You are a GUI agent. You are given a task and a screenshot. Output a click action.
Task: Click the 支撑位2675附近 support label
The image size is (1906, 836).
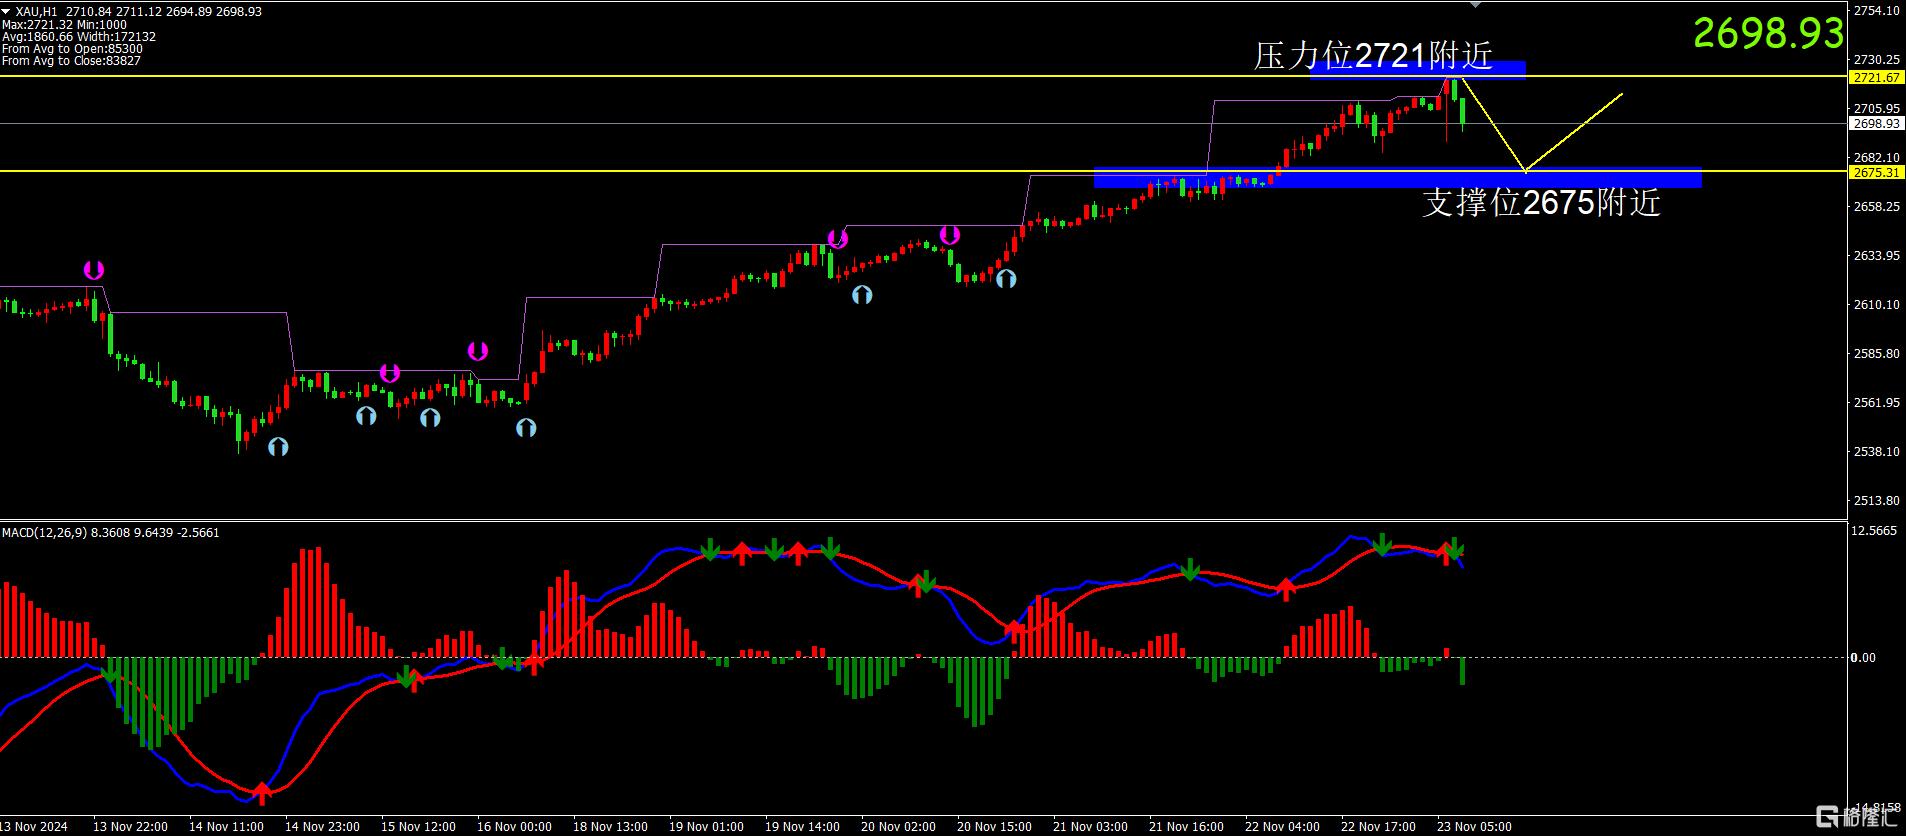(x=1541, y=203)
